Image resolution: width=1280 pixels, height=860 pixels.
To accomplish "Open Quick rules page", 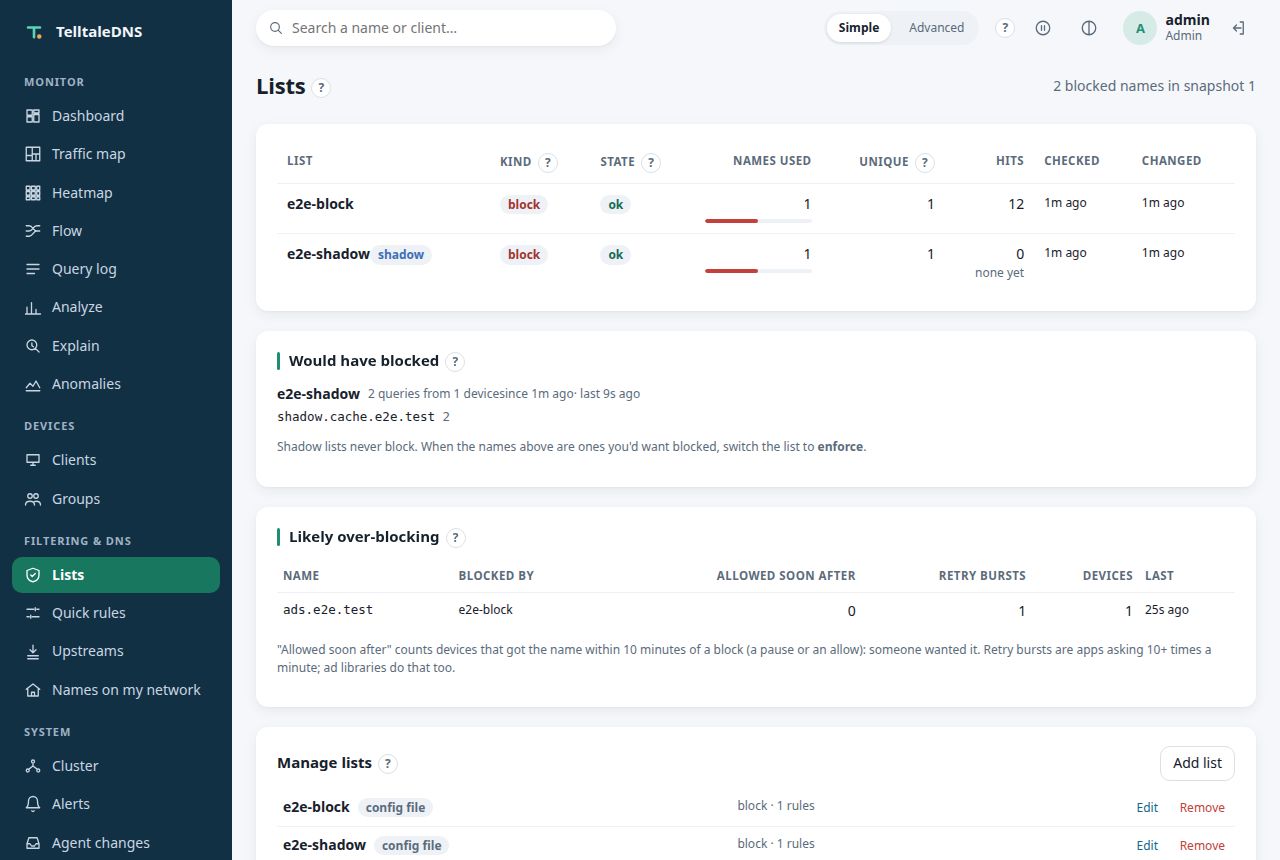I will [x=116, y=613].
